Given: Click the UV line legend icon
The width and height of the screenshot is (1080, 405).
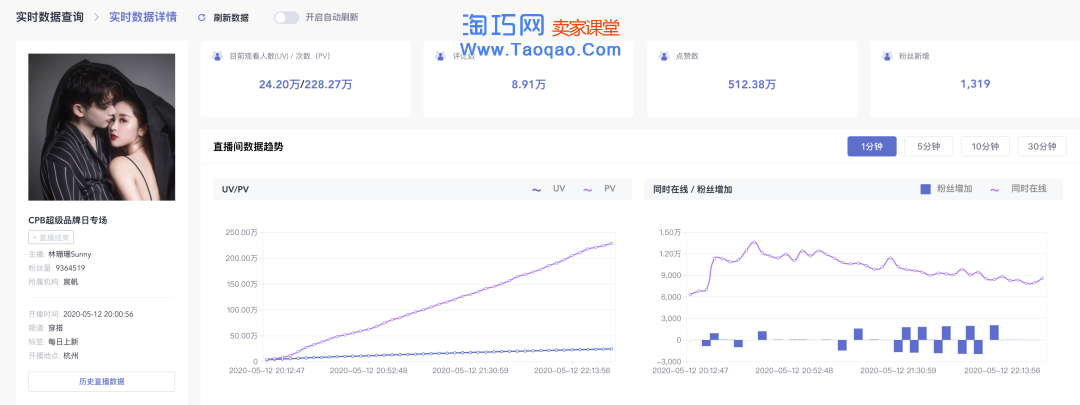Looking at the screenshot, I should [537, 188].
